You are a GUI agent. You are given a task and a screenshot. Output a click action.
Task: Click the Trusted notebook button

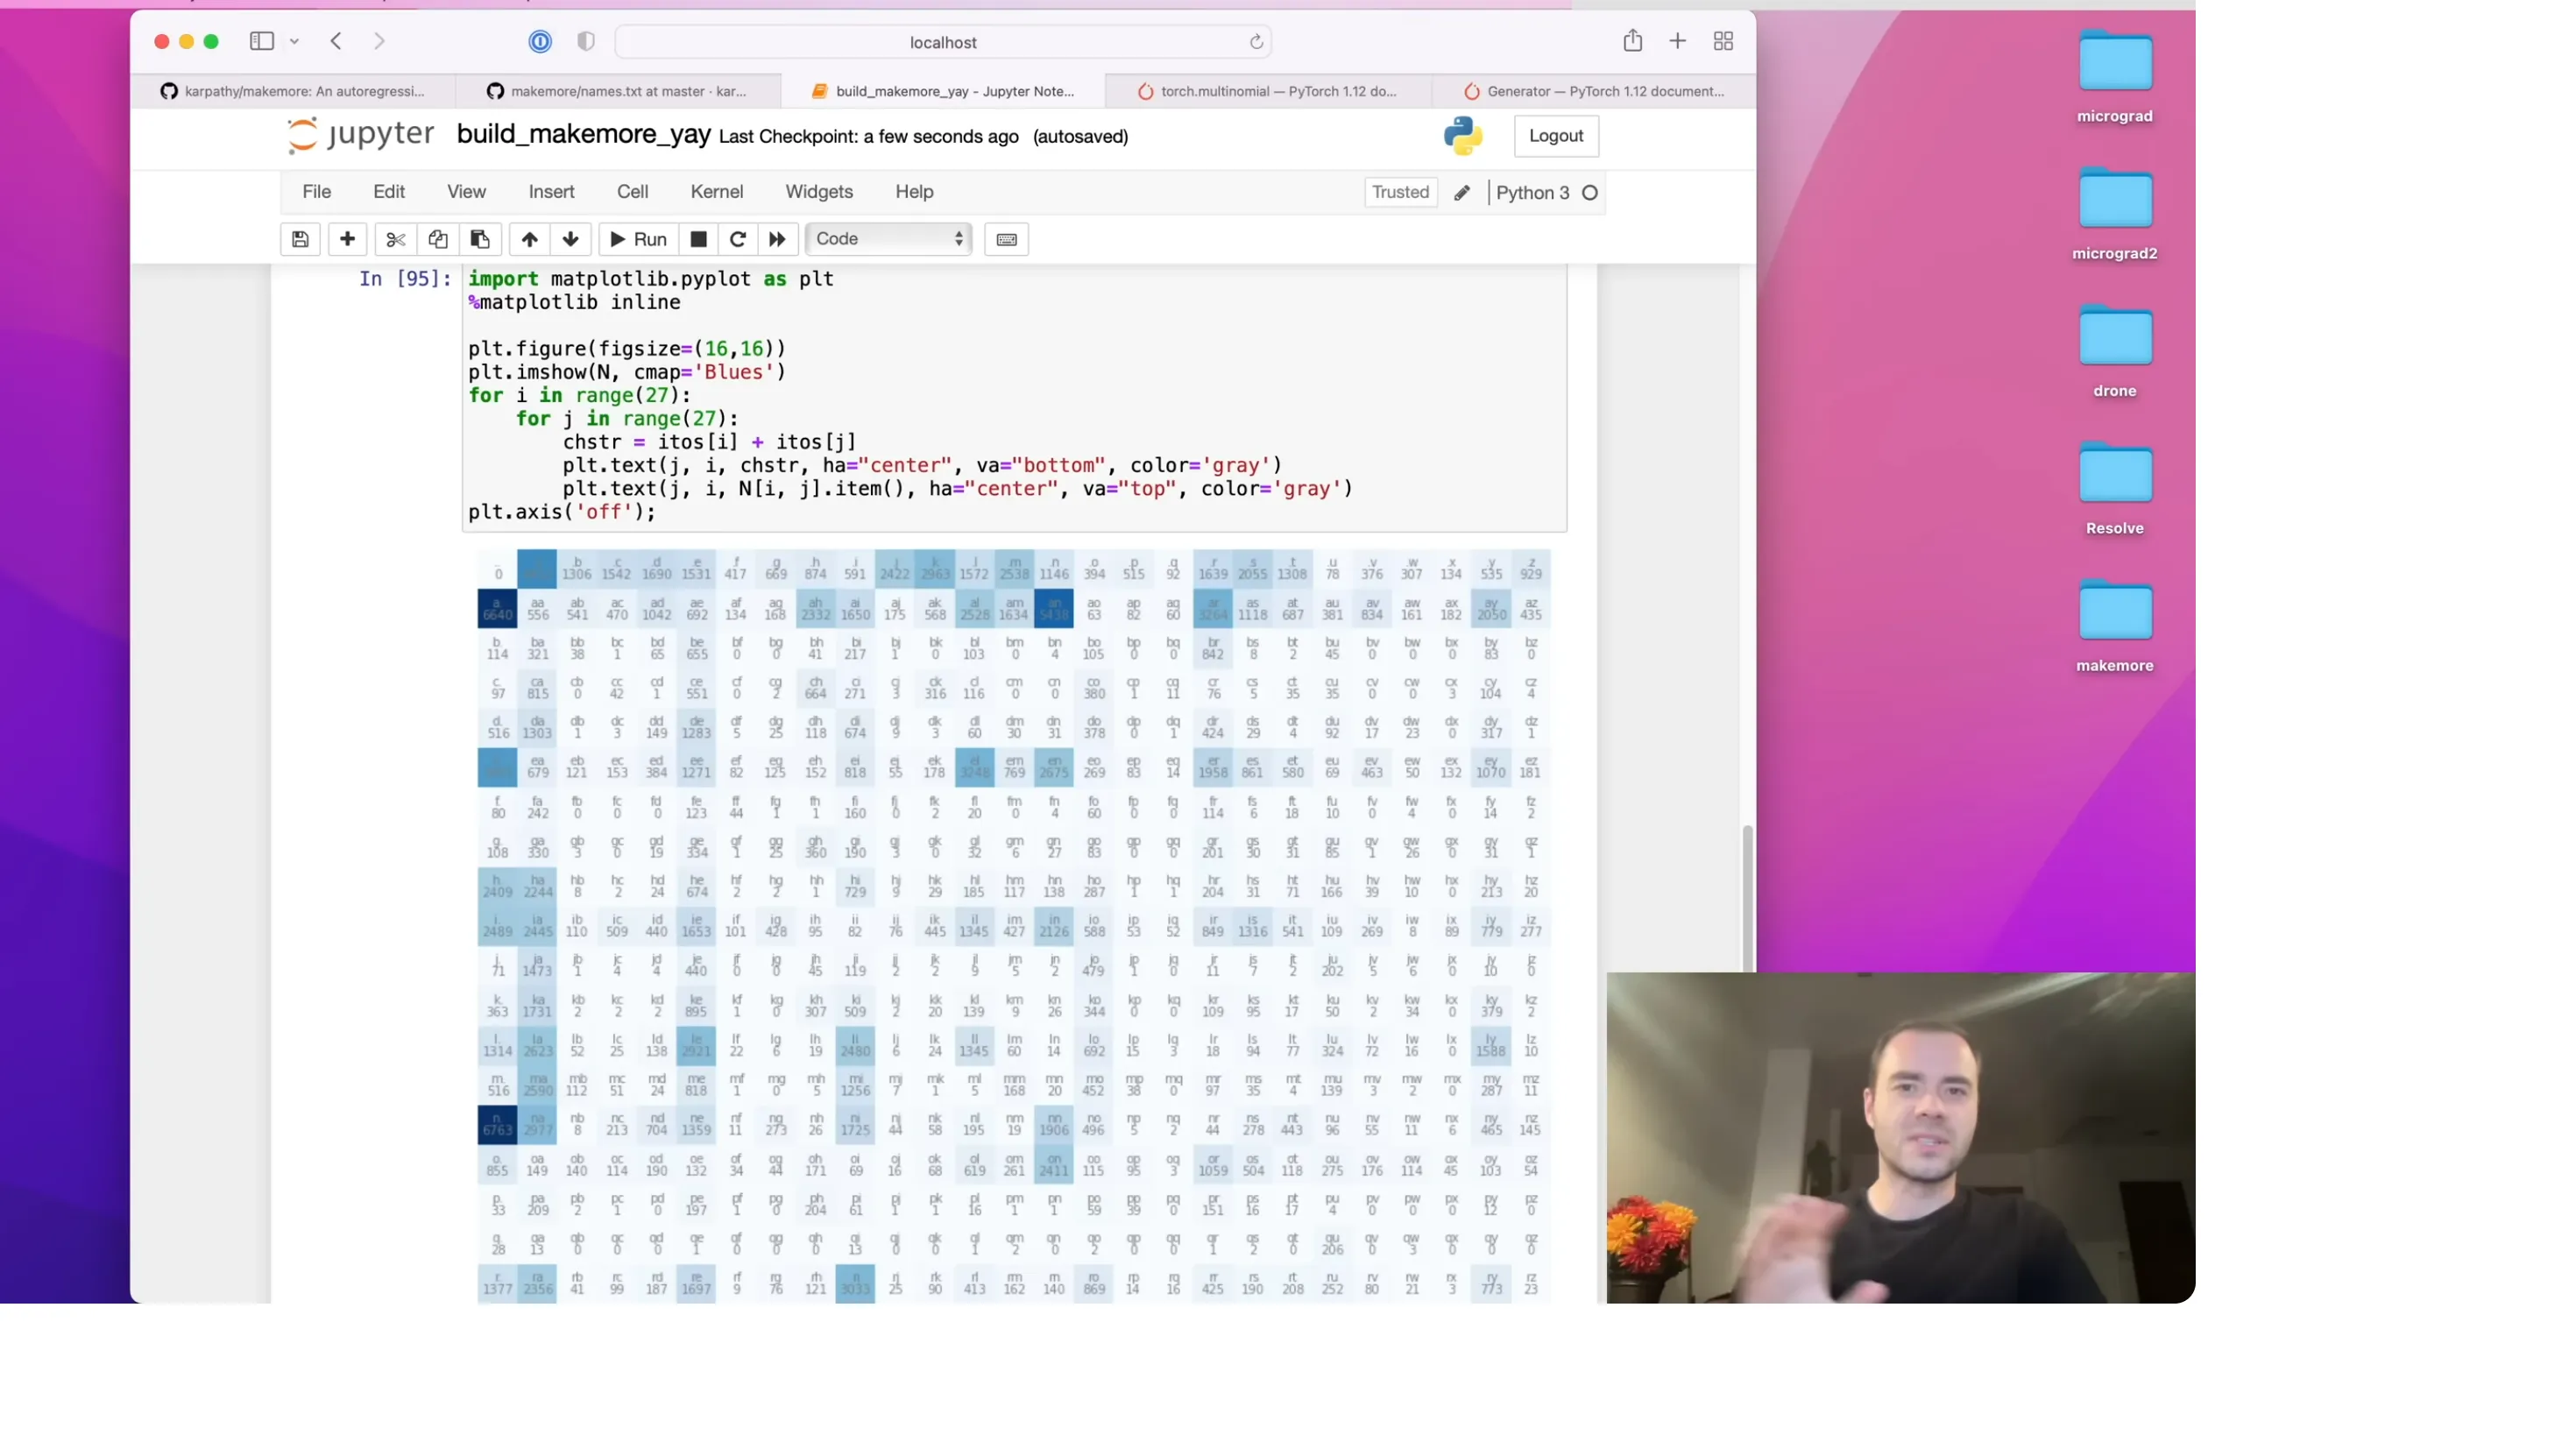pos(1400,192)
